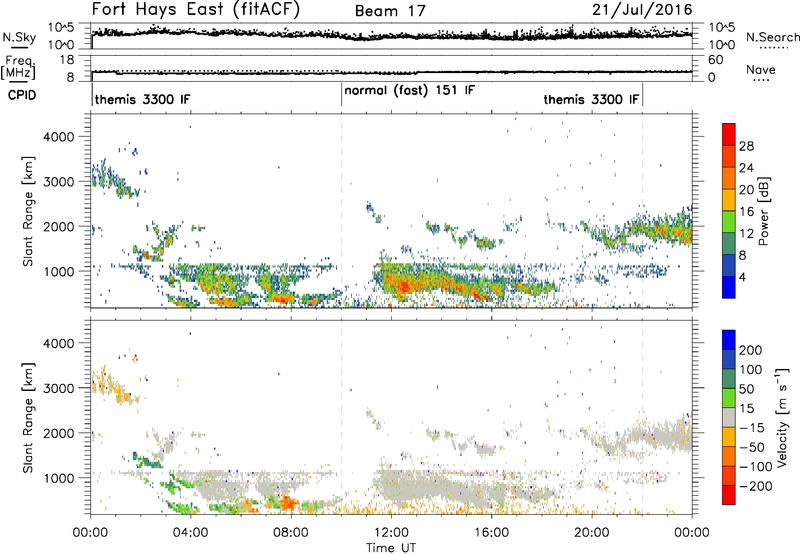Click the '200' value on the Velocity color bar
800x554 pixels.
click(751, 350)
